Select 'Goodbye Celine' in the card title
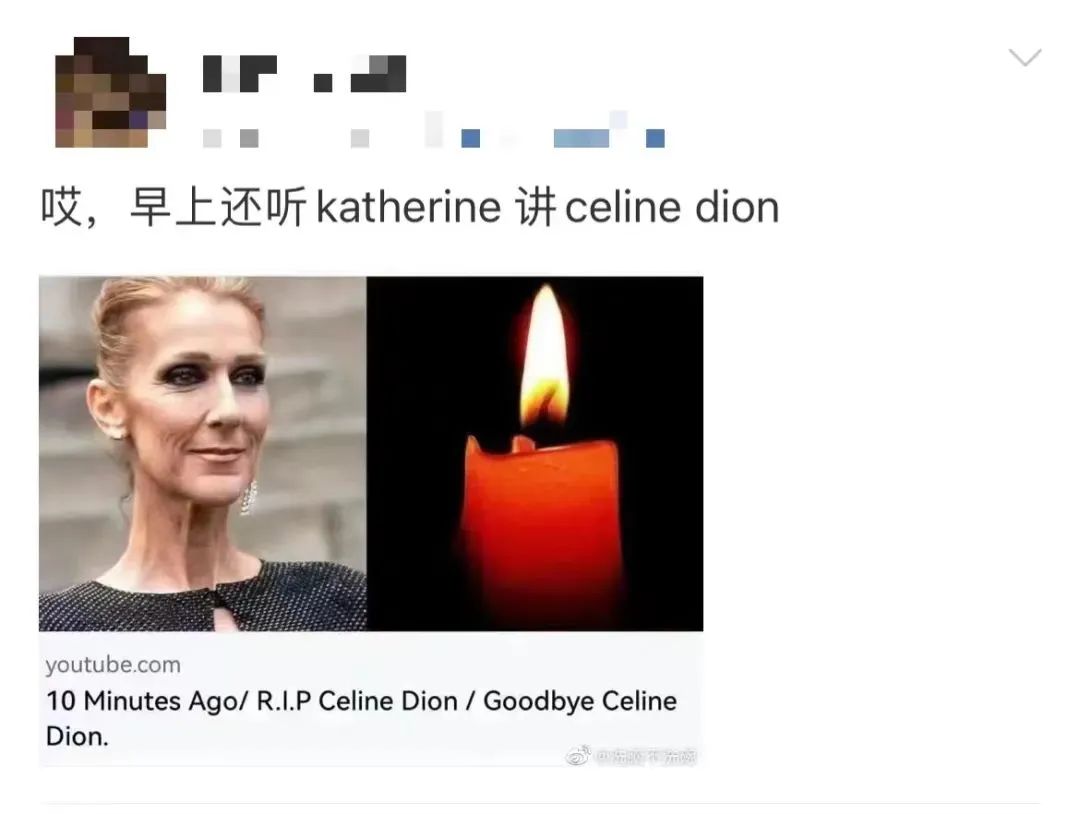Viewport: 1080px width, 814px height. pos(580,701)
